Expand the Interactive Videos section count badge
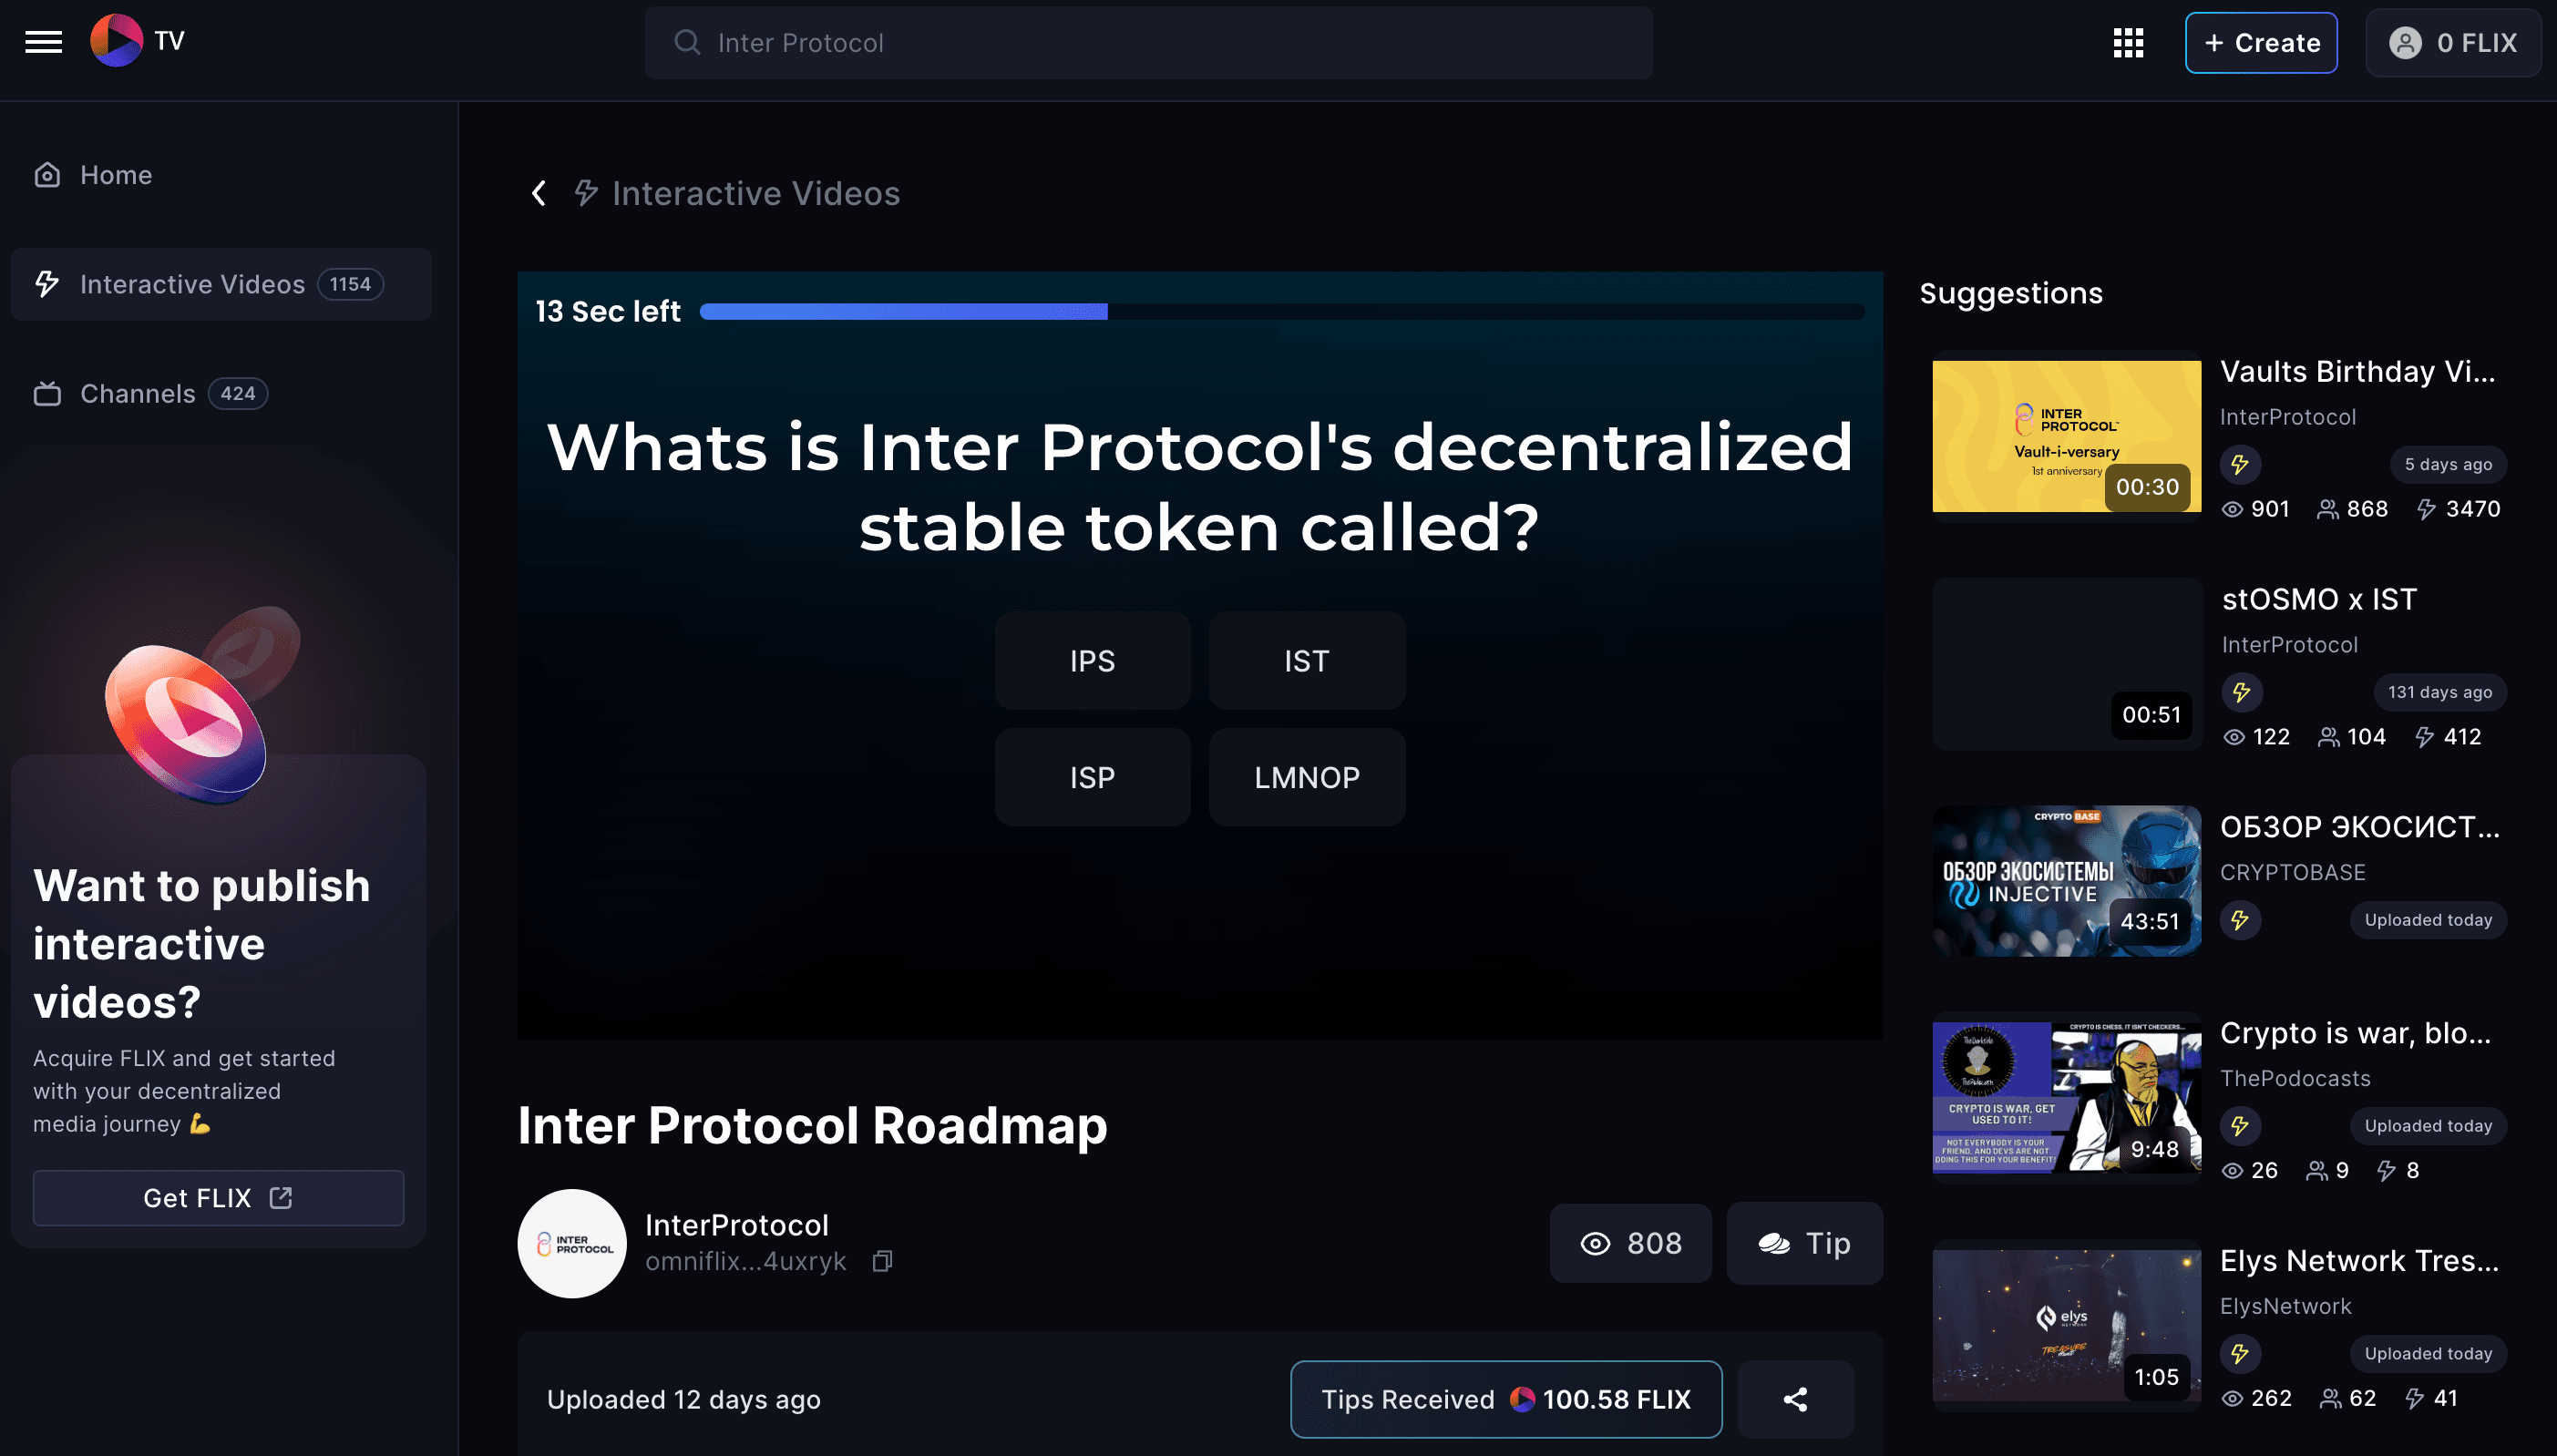Screen dimensions: 2557x1456 coord(348,282)
